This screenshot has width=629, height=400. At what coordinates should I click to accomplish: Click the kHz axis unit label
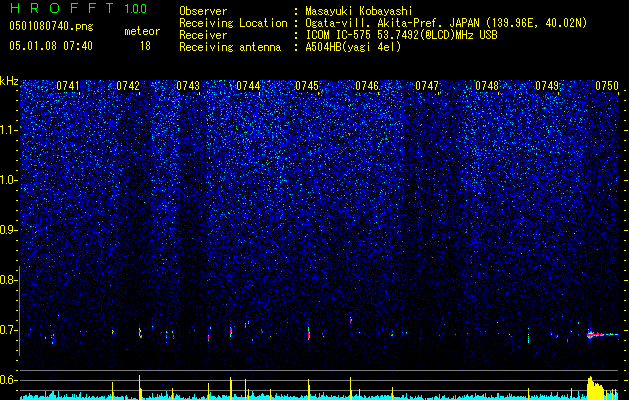(9, 81)
